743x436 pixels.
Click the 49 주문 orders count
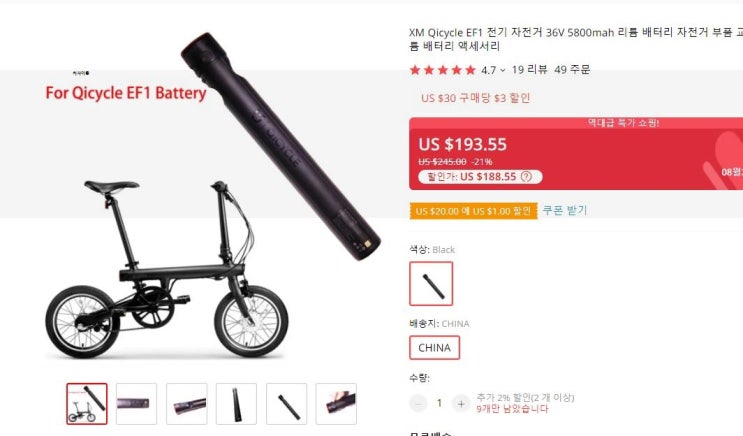(572, 70)
